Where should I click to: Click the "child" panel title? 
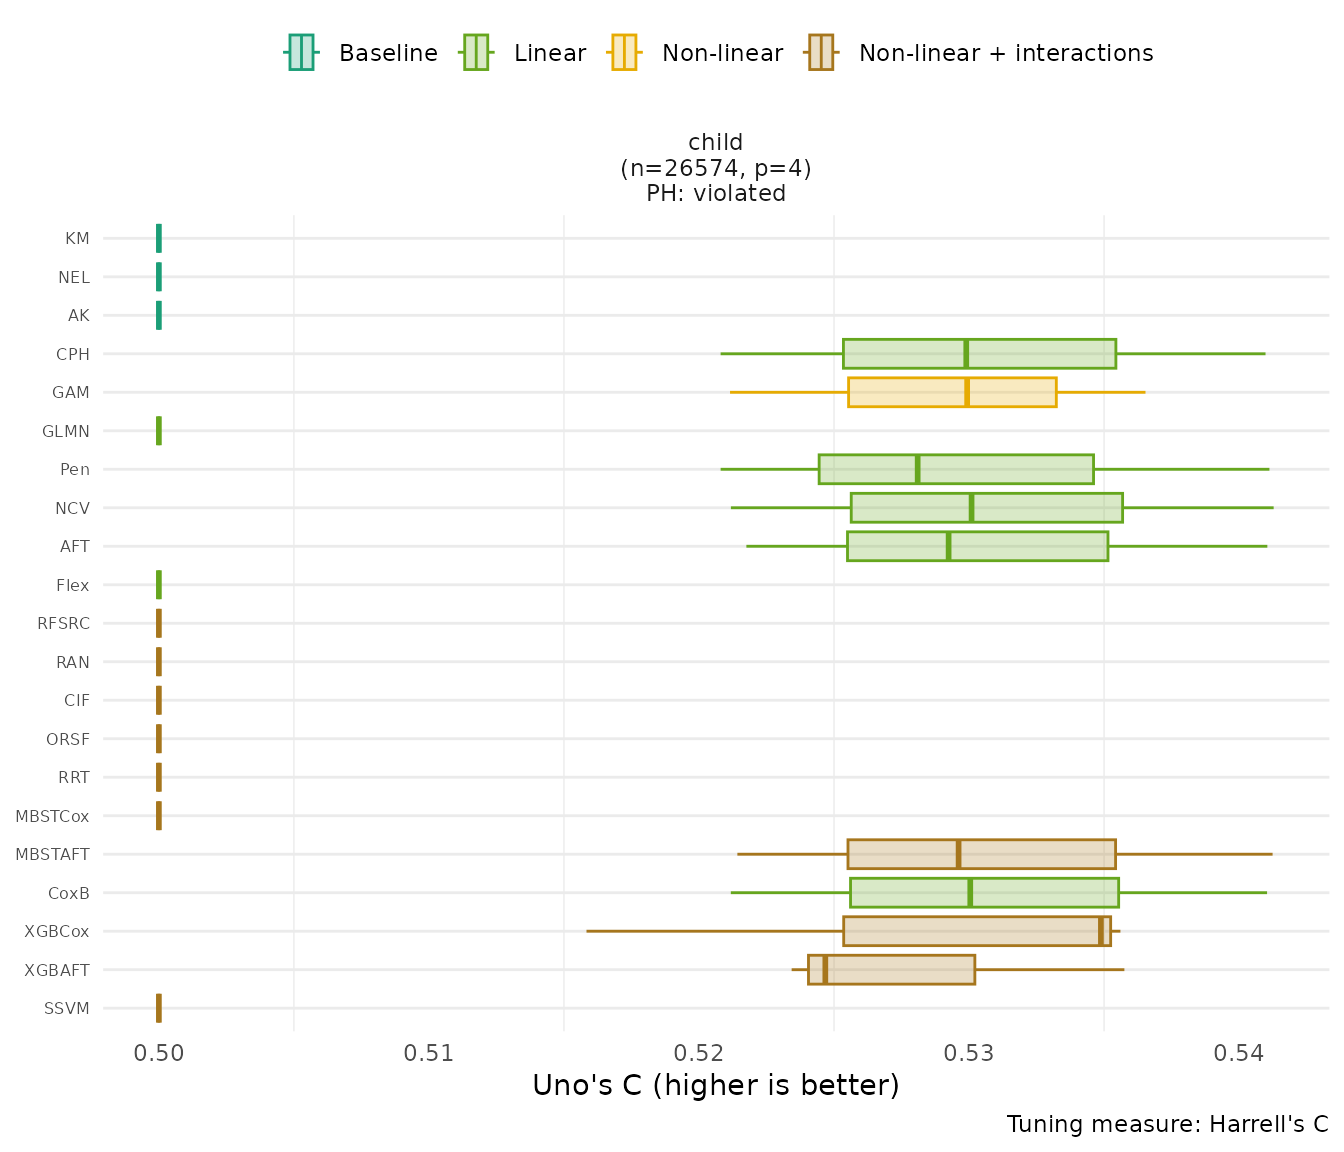coord(716,143)
